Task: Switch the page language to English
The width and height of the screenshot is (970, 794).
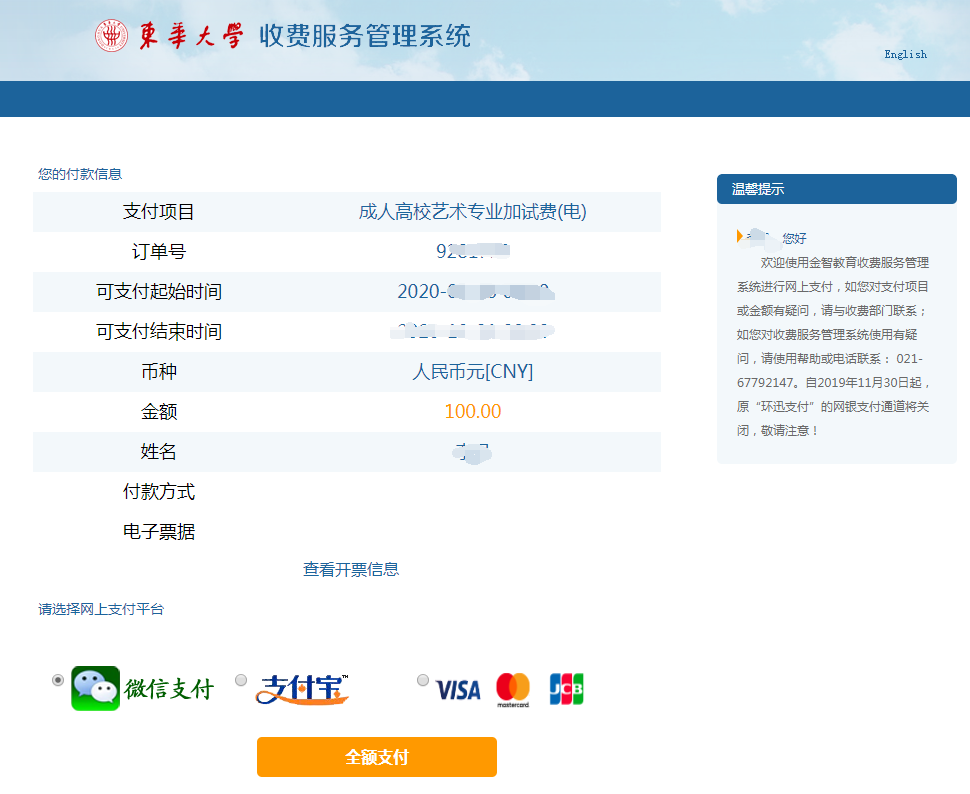Action: coord(904,54)
